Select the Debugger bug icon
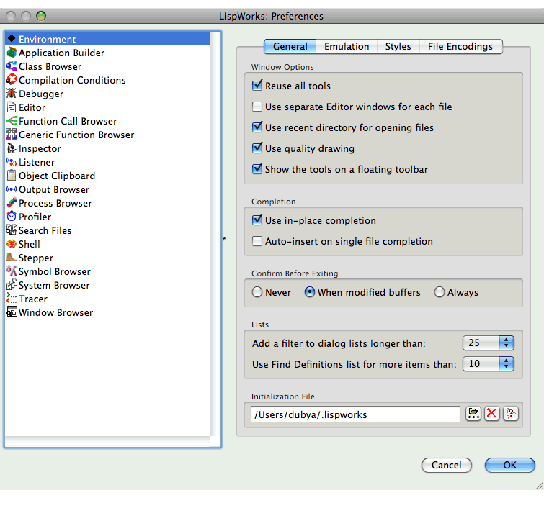This screenshot has width=549, height=520. coord(11,93)
